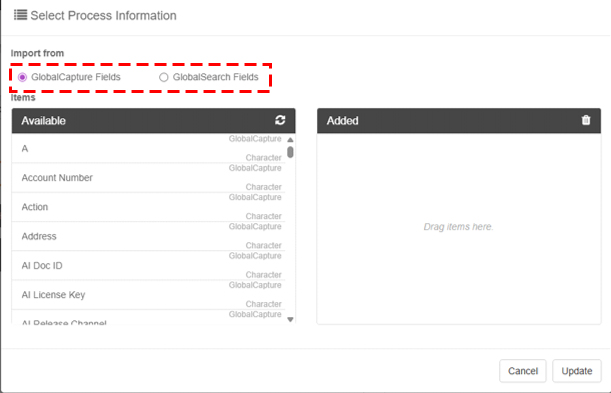Screen dimensions: 611x393
Task: Select the 'AI Doc ID' item
Action: point(148,265)
